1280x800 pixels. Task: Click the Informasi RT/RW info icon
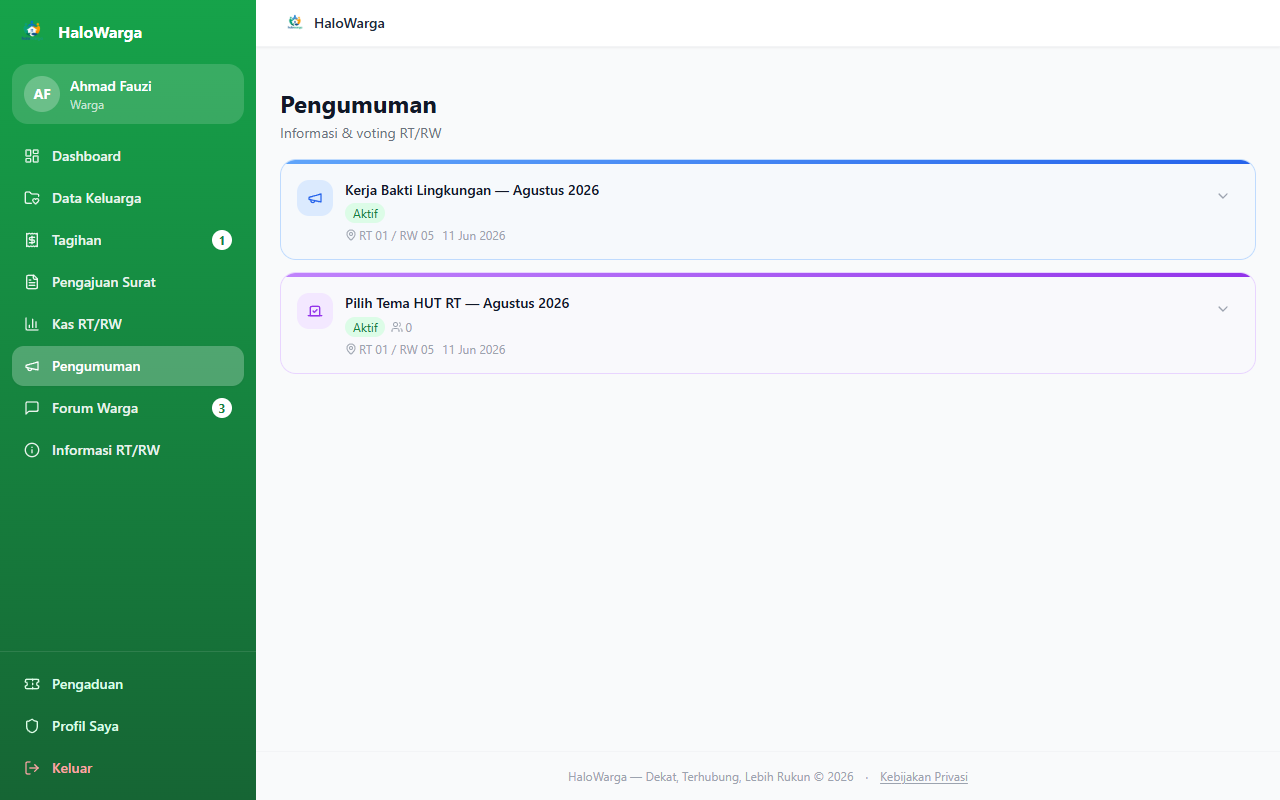point(32,450)
